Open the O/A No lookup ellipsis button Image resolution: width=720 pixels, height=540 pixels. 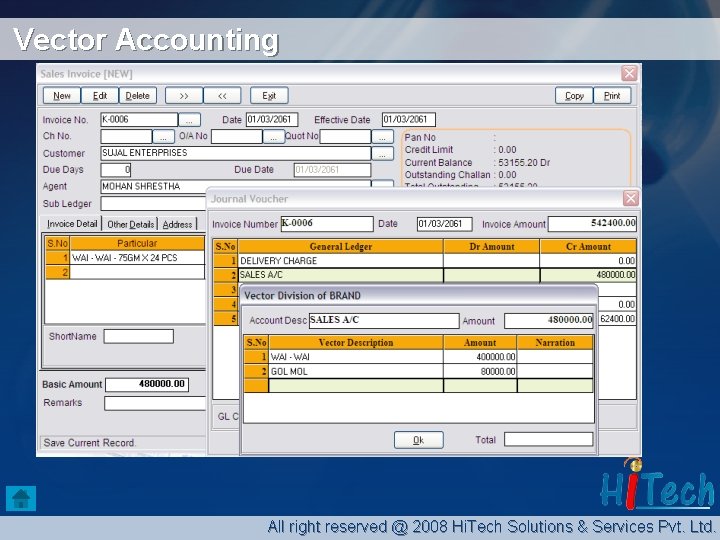click(x=274, y=136)
